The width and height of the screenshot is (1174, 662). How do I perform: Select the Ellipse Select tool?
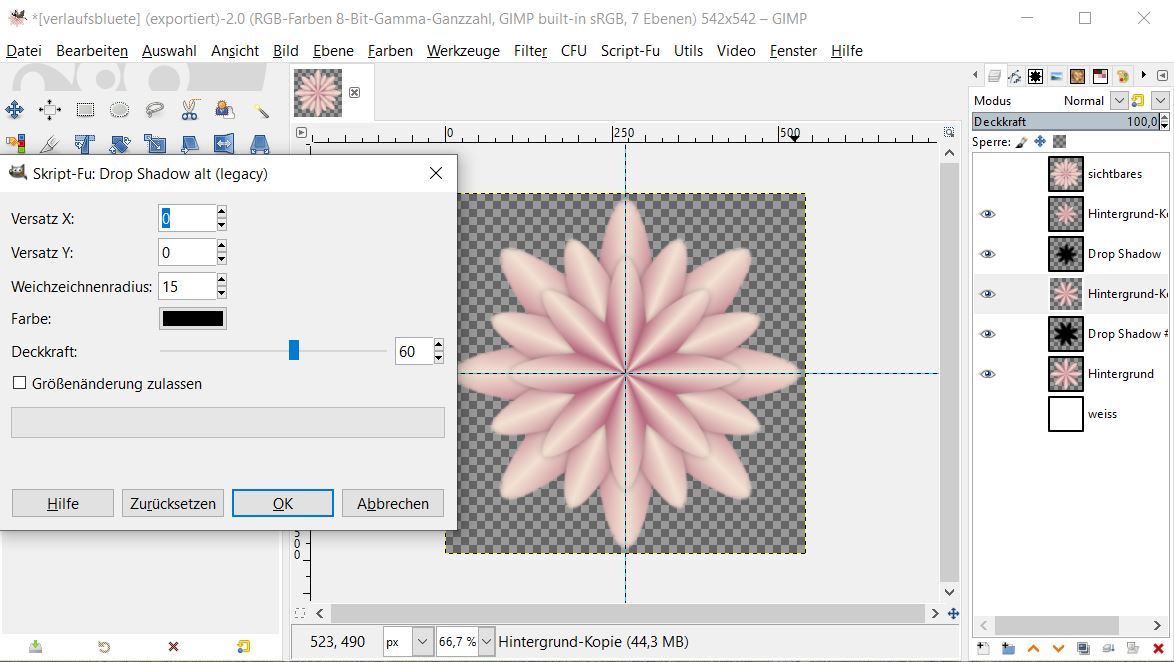pos(119,110)
